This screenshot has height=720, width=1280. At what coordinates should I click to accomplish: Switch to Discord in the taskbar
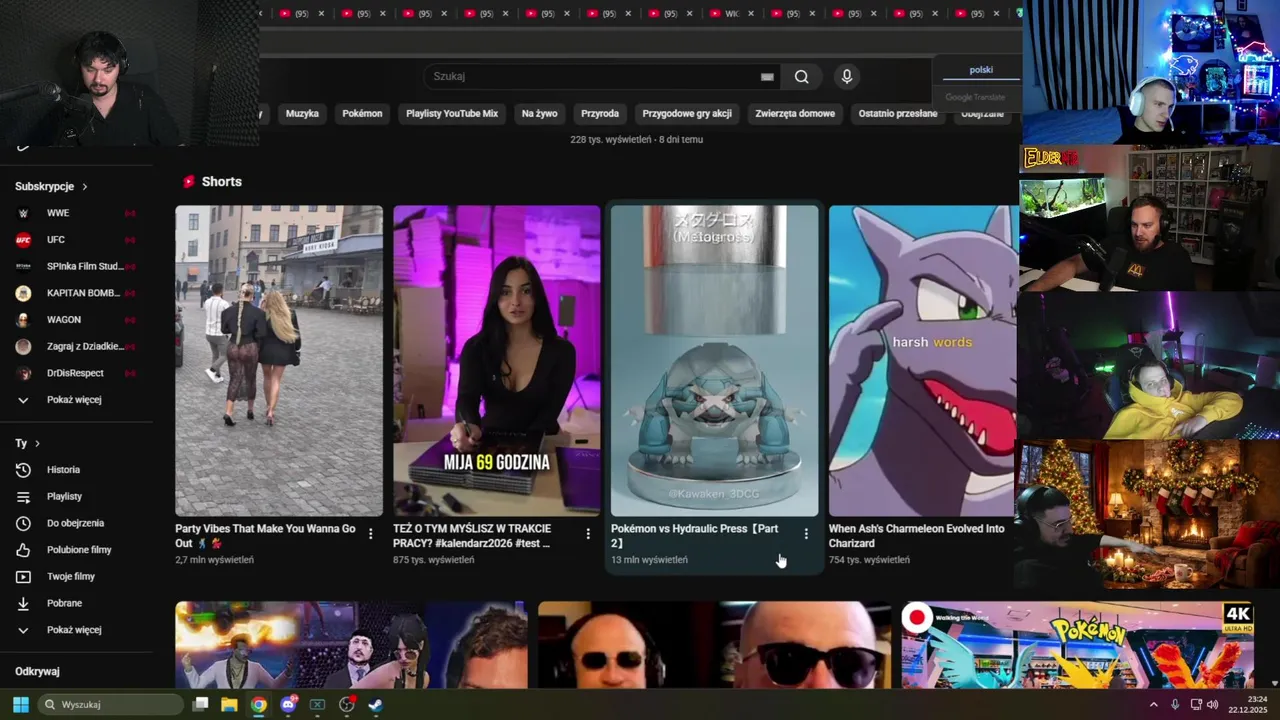click(289, 705)
